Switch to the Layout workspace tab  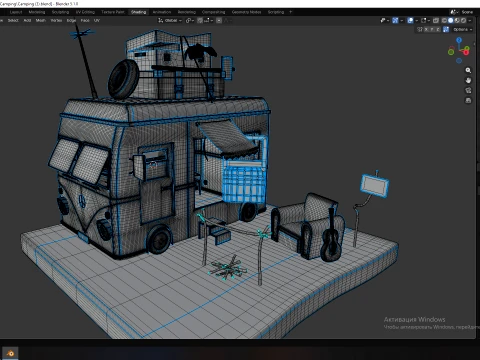click(x=16, y=12)
